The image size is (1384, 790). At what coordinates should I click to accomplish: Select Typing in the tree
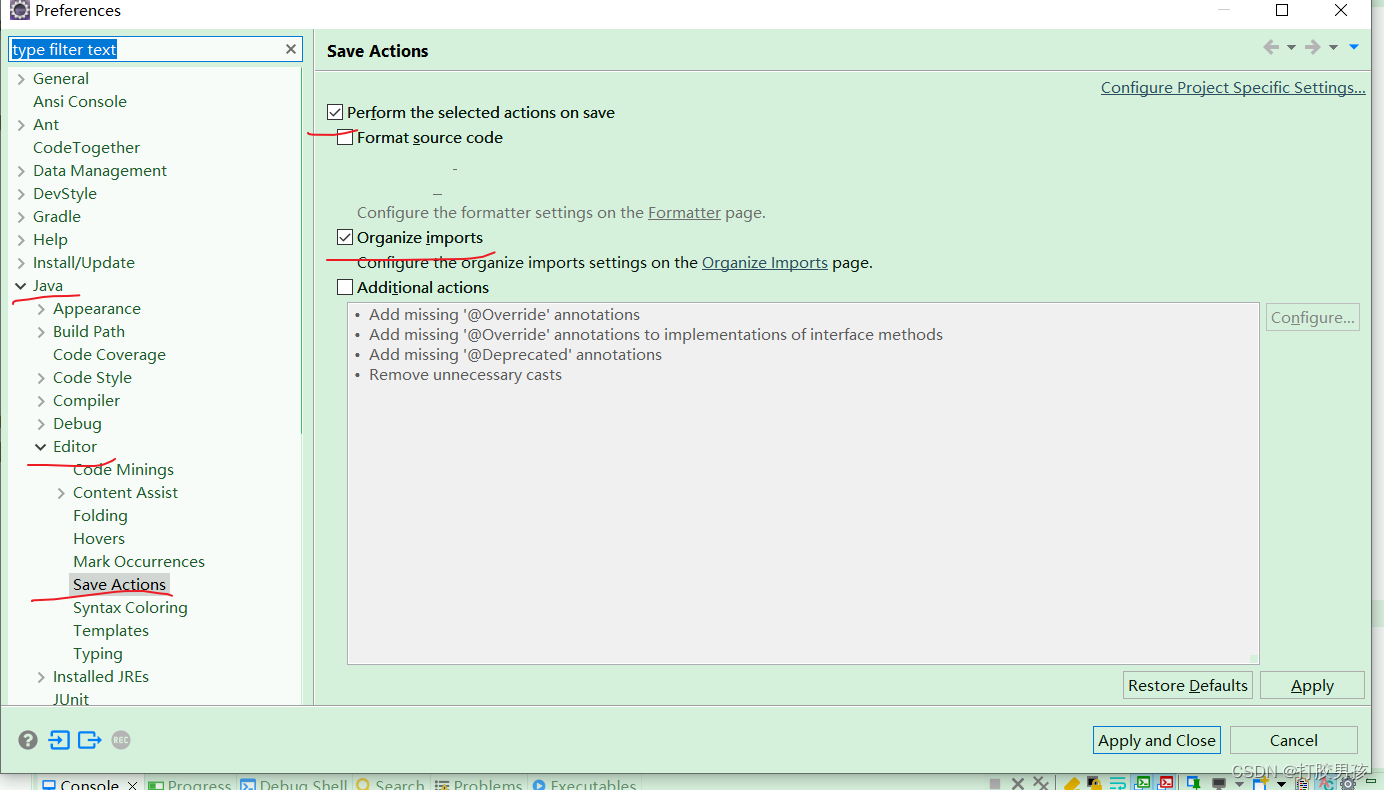click(98, 654)
